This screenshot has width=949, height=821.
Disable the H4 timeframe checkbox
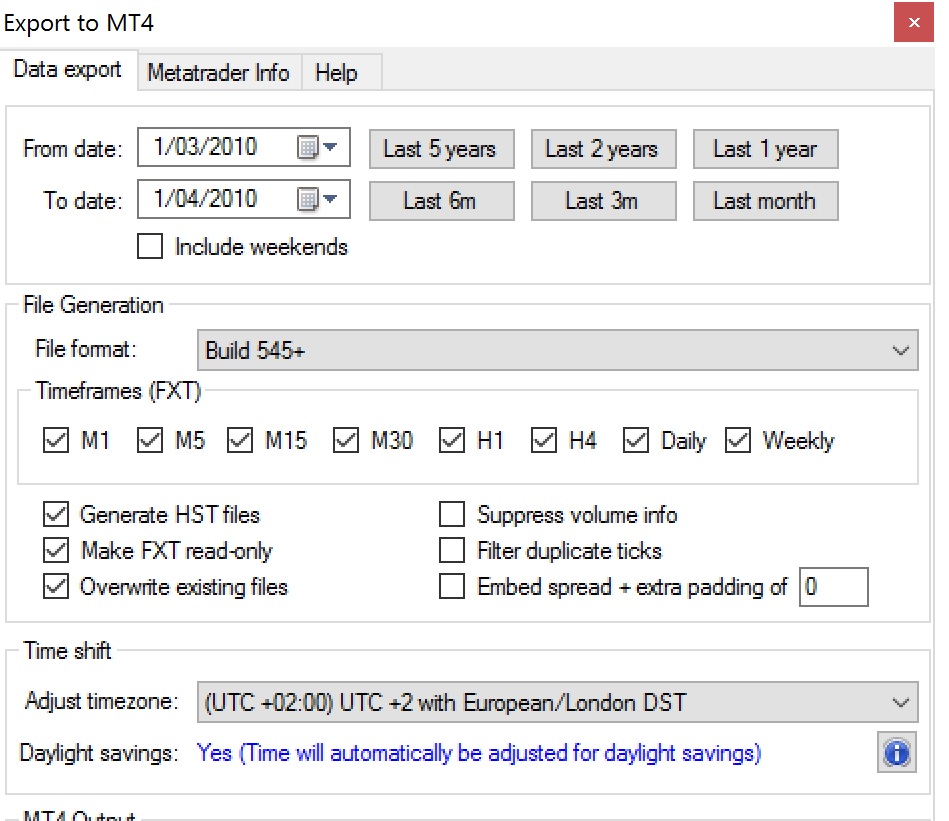[x=544, y=440]
